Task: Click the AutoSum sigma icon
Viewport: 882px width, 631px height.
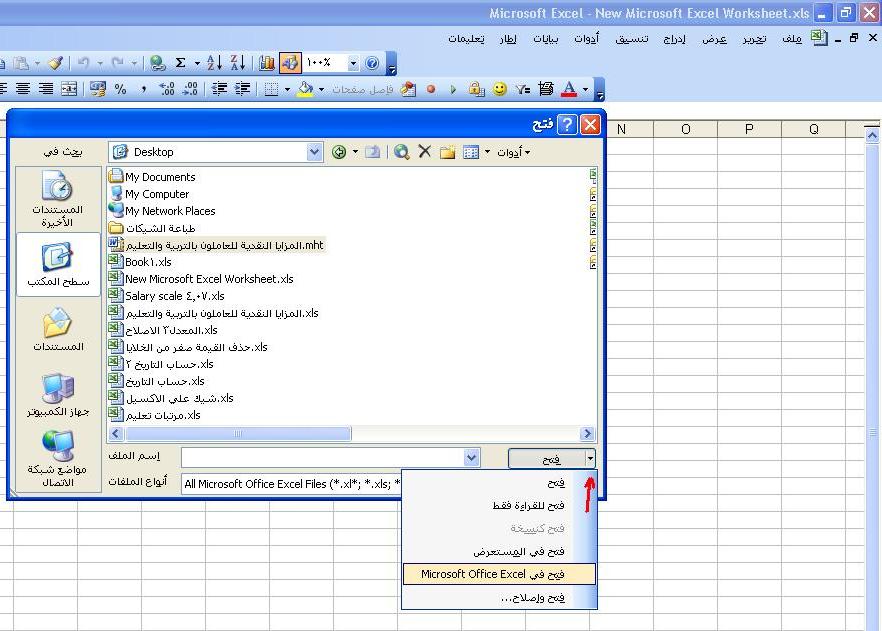Action: click(181, 63)
